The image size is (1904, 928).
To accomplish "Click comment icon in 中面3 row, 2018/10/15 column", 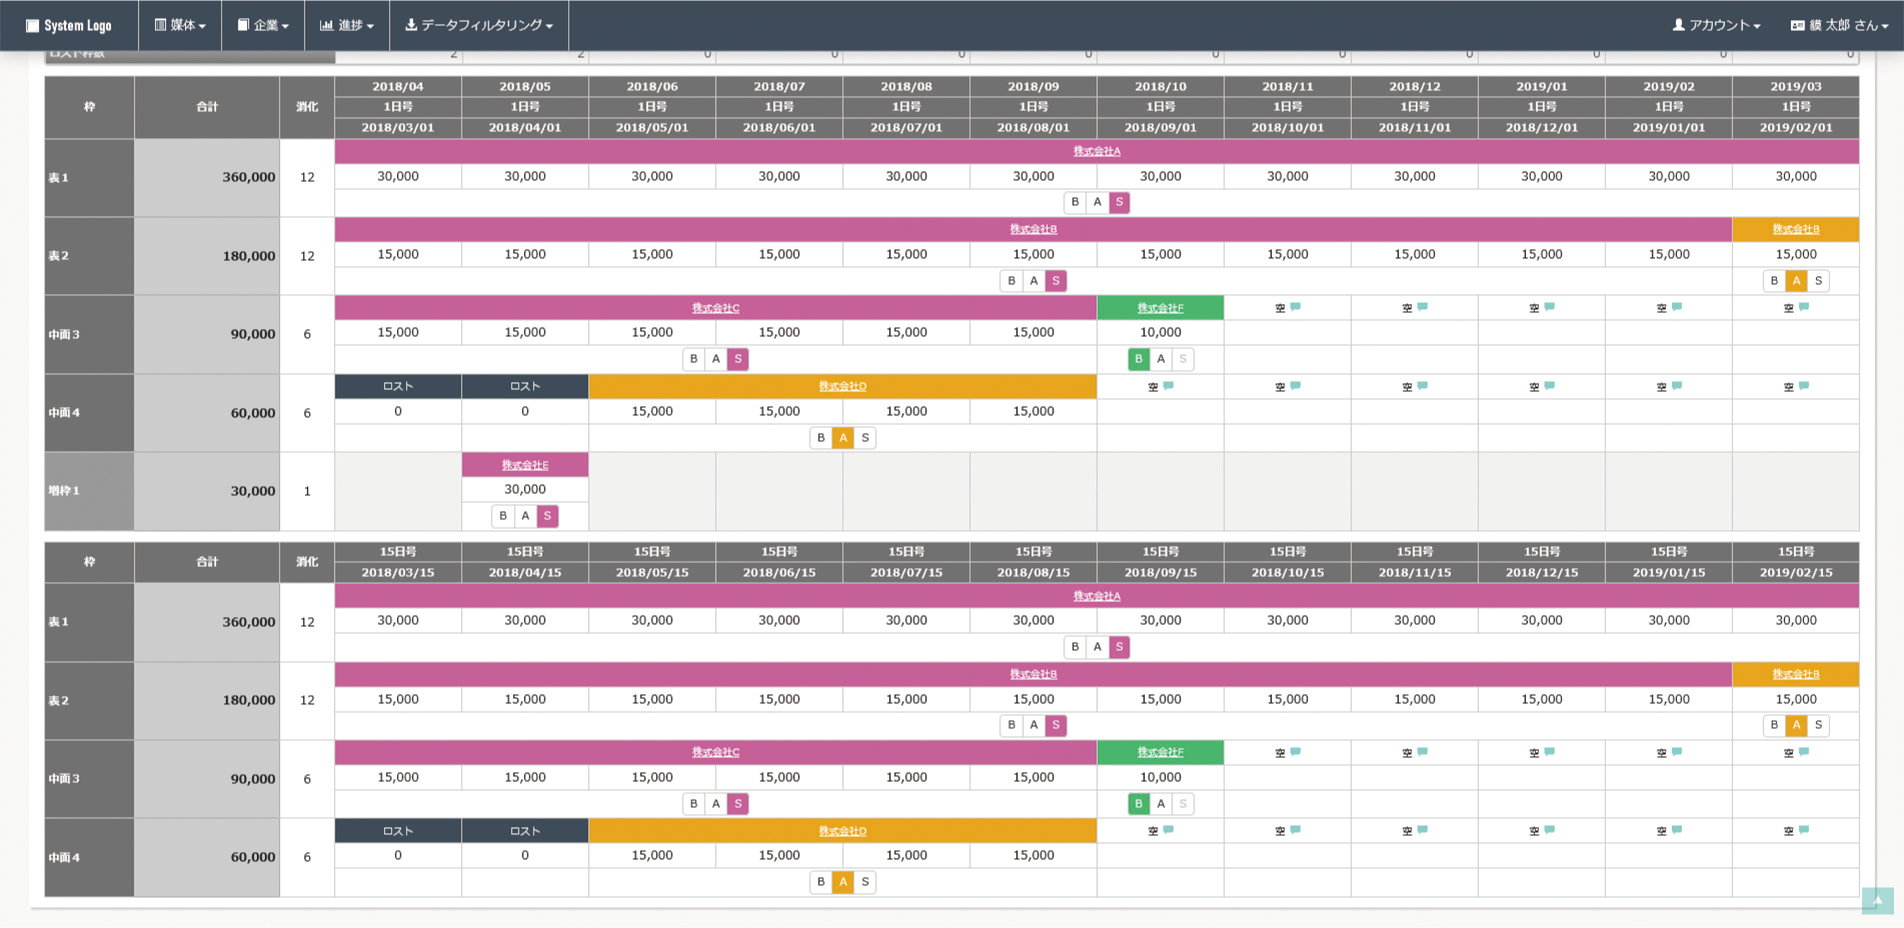I will pos(1295,752).
